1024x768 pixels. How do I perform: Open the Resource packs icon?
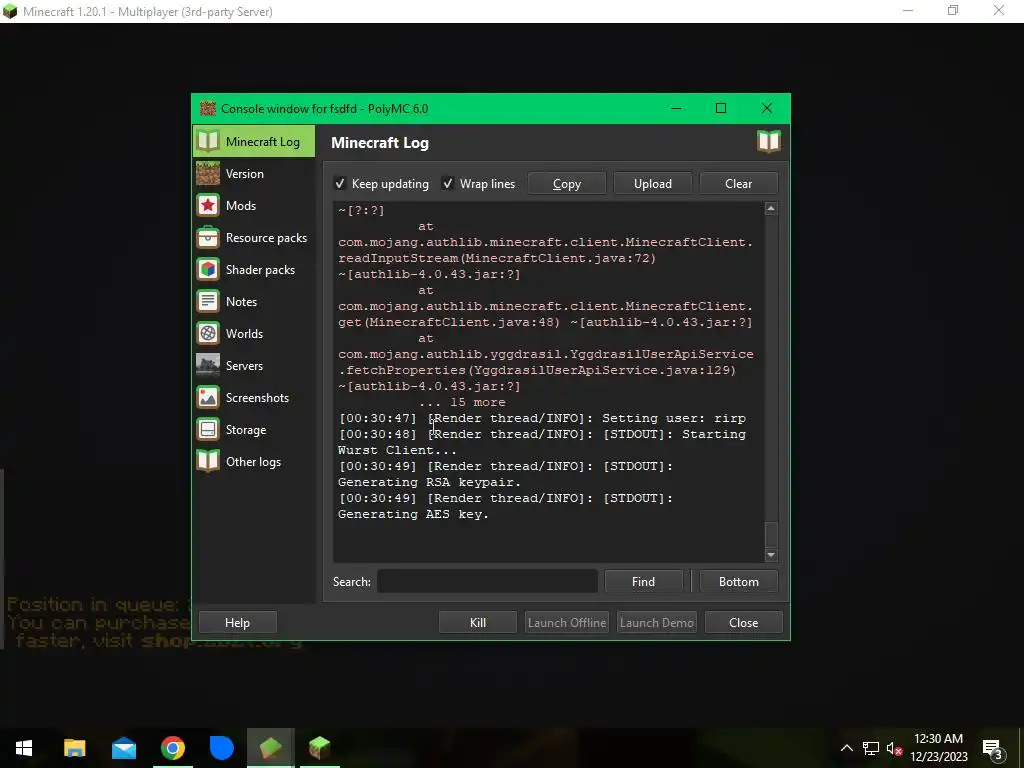click(208, 238)
